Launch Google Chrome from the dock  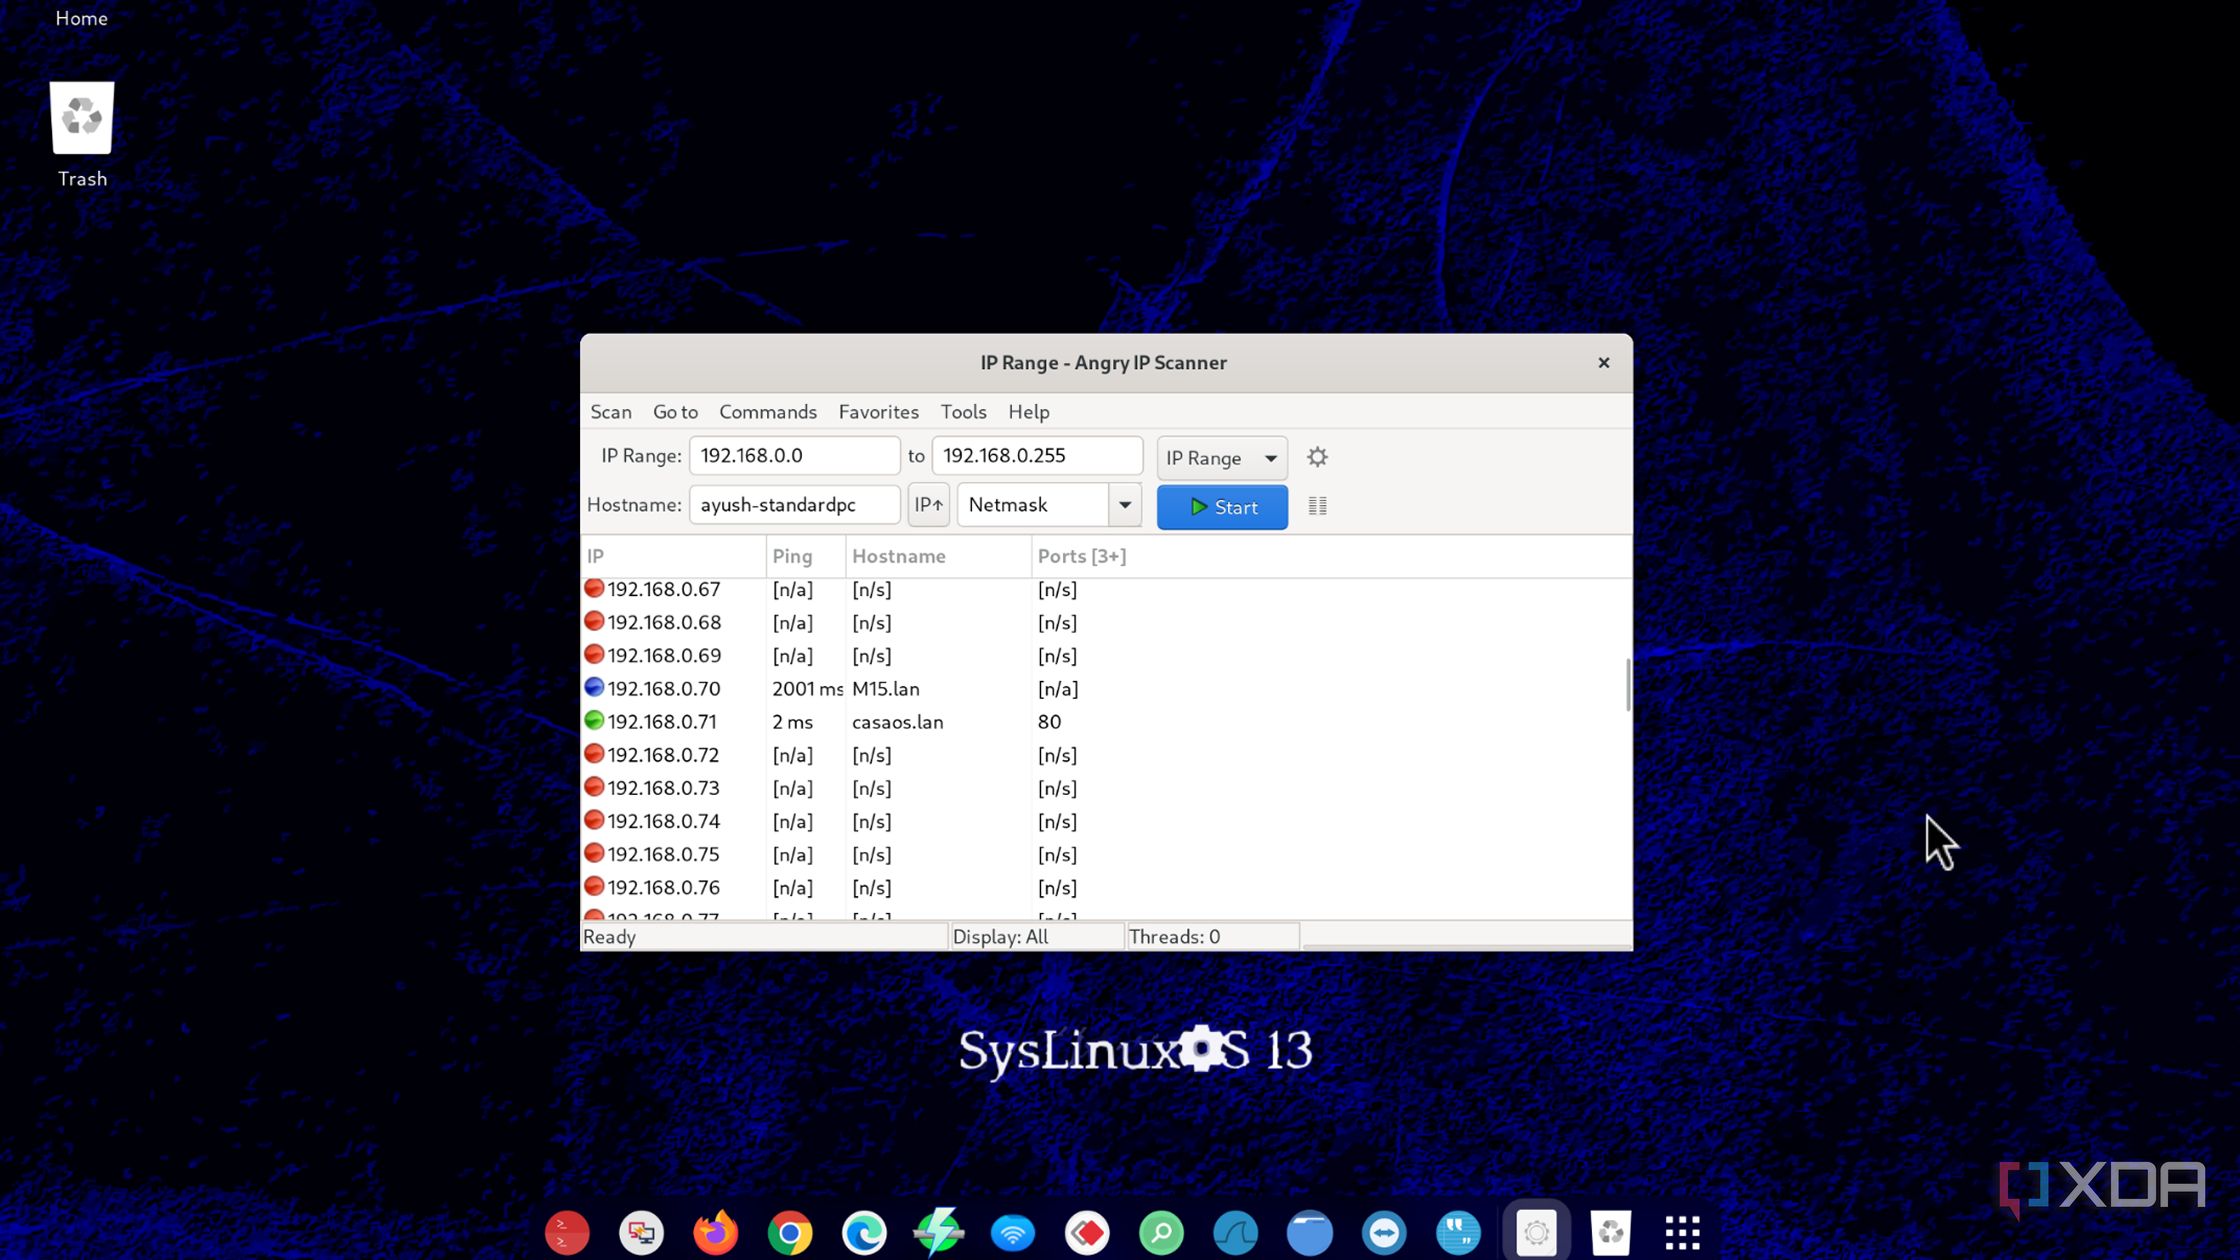tap(790, 1233)
